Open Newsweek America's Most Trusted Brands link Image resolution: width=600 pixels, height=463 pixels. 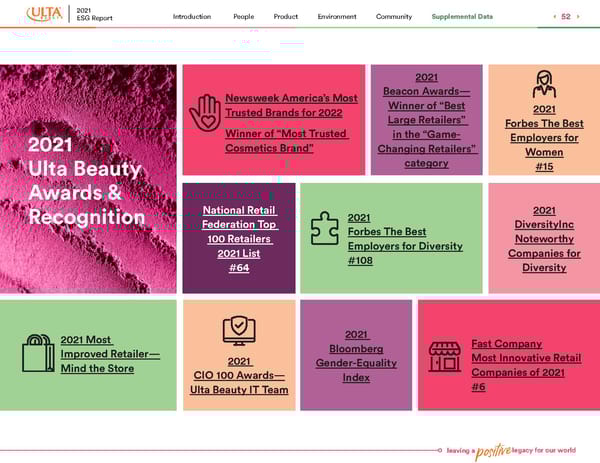click(x=291, y=105)
